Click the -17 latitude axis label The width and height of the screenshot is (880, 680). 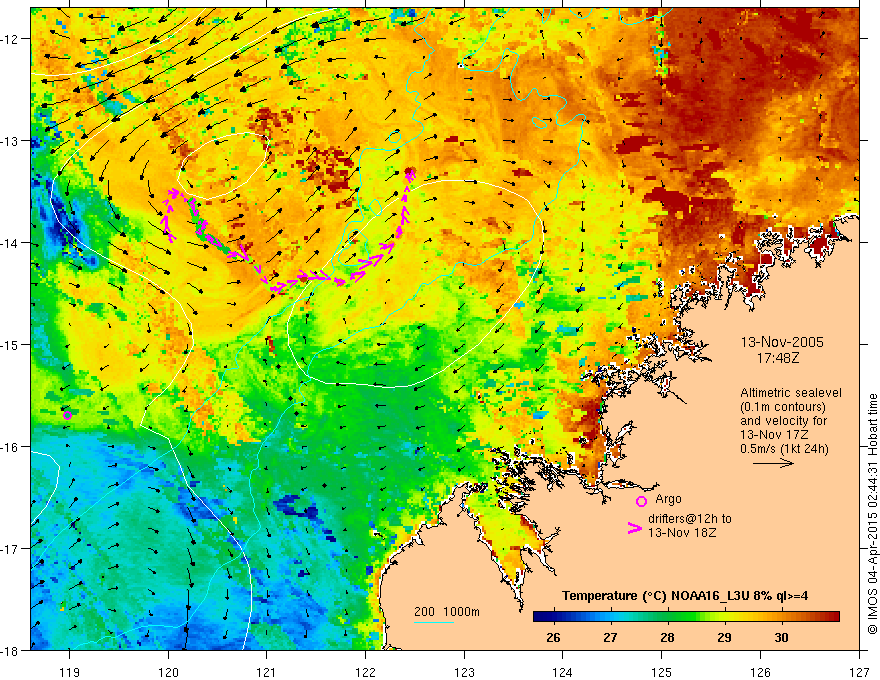11,548
